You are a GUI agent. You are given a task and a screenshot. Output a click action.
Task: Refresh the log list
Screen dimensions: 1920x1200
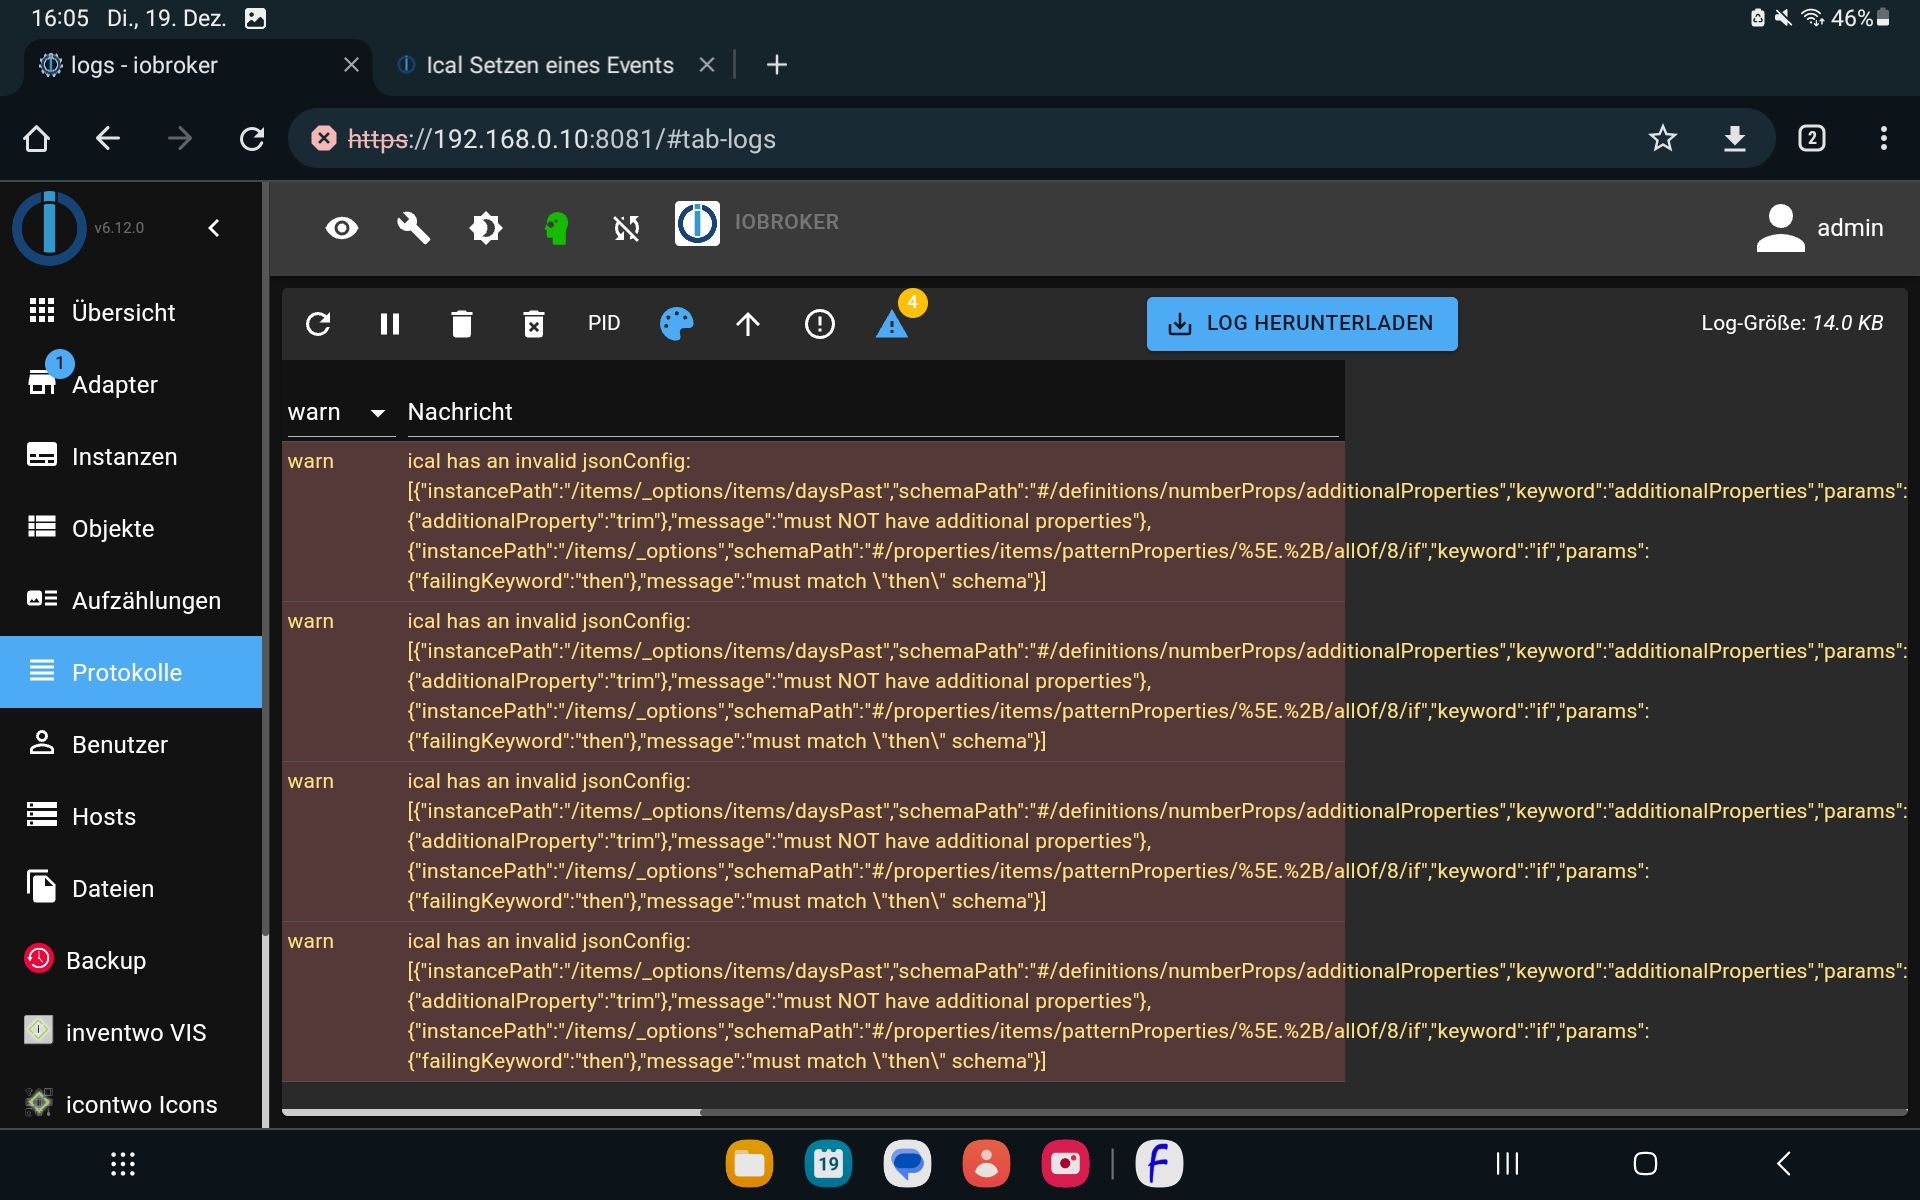coord(318,324)
